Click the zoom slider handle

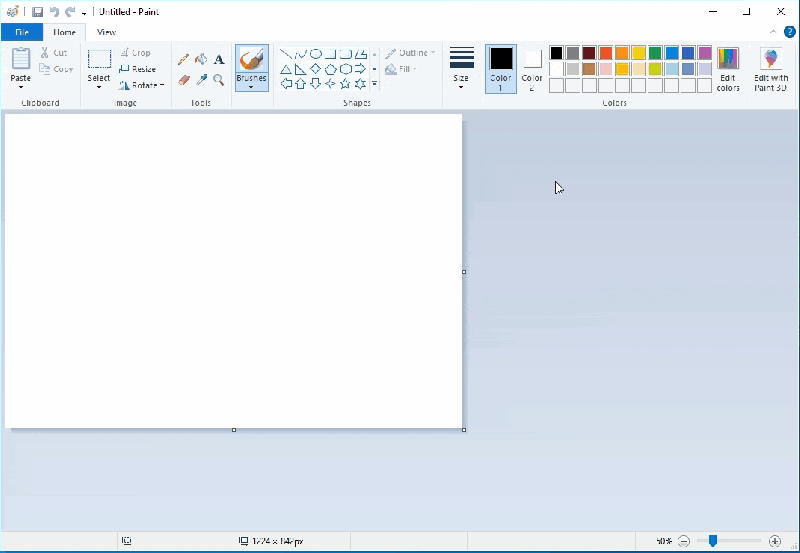click(x=713, y=541)
